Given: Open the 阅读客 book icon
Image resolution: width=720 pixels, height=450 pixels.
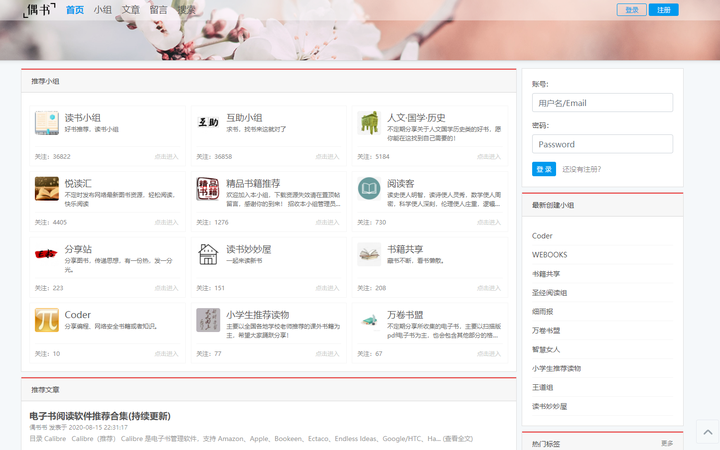Looking at the screenshot, I should coord(369,188).
